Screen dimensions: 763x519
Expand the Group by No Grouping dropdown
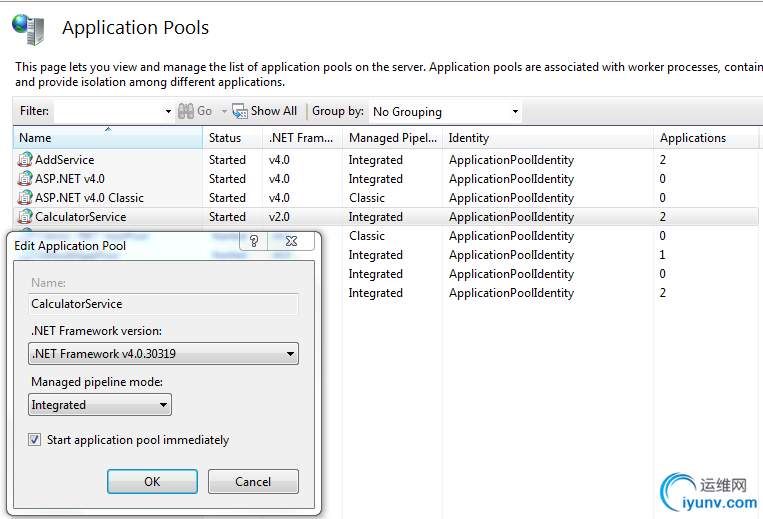tap(515, 112)
